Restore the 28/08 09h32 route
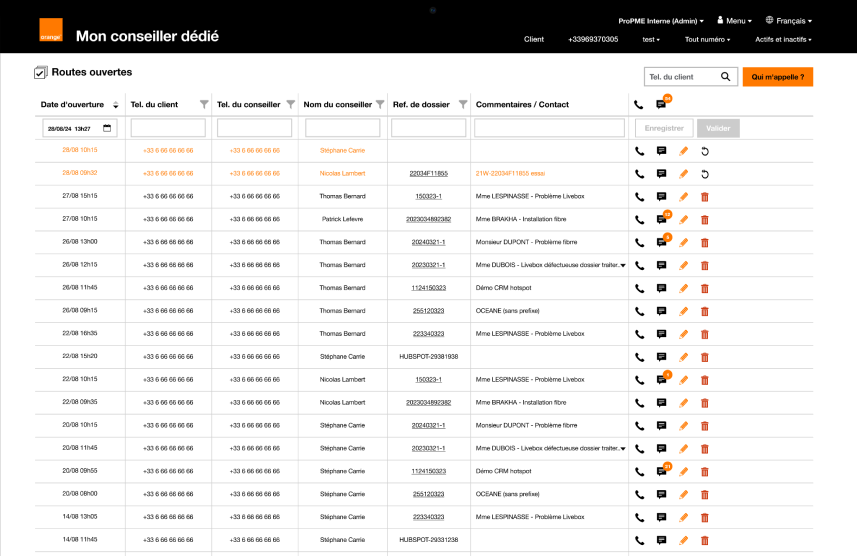Viewport: 857px width, 556px height. coord(705,174)
